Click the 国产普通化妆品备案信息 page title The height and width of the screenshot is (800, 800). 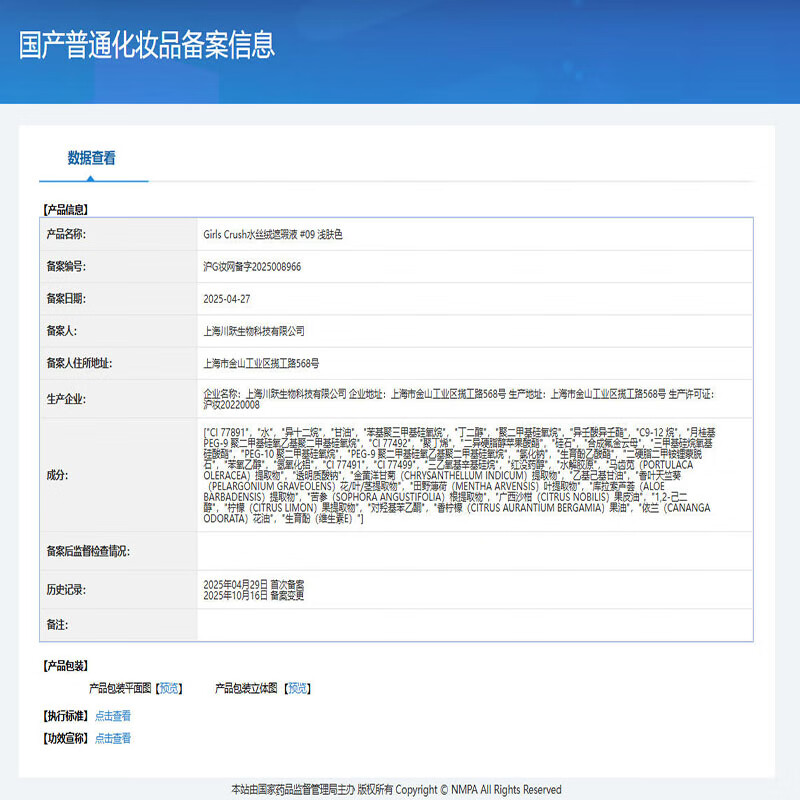(x=147, y=45)
